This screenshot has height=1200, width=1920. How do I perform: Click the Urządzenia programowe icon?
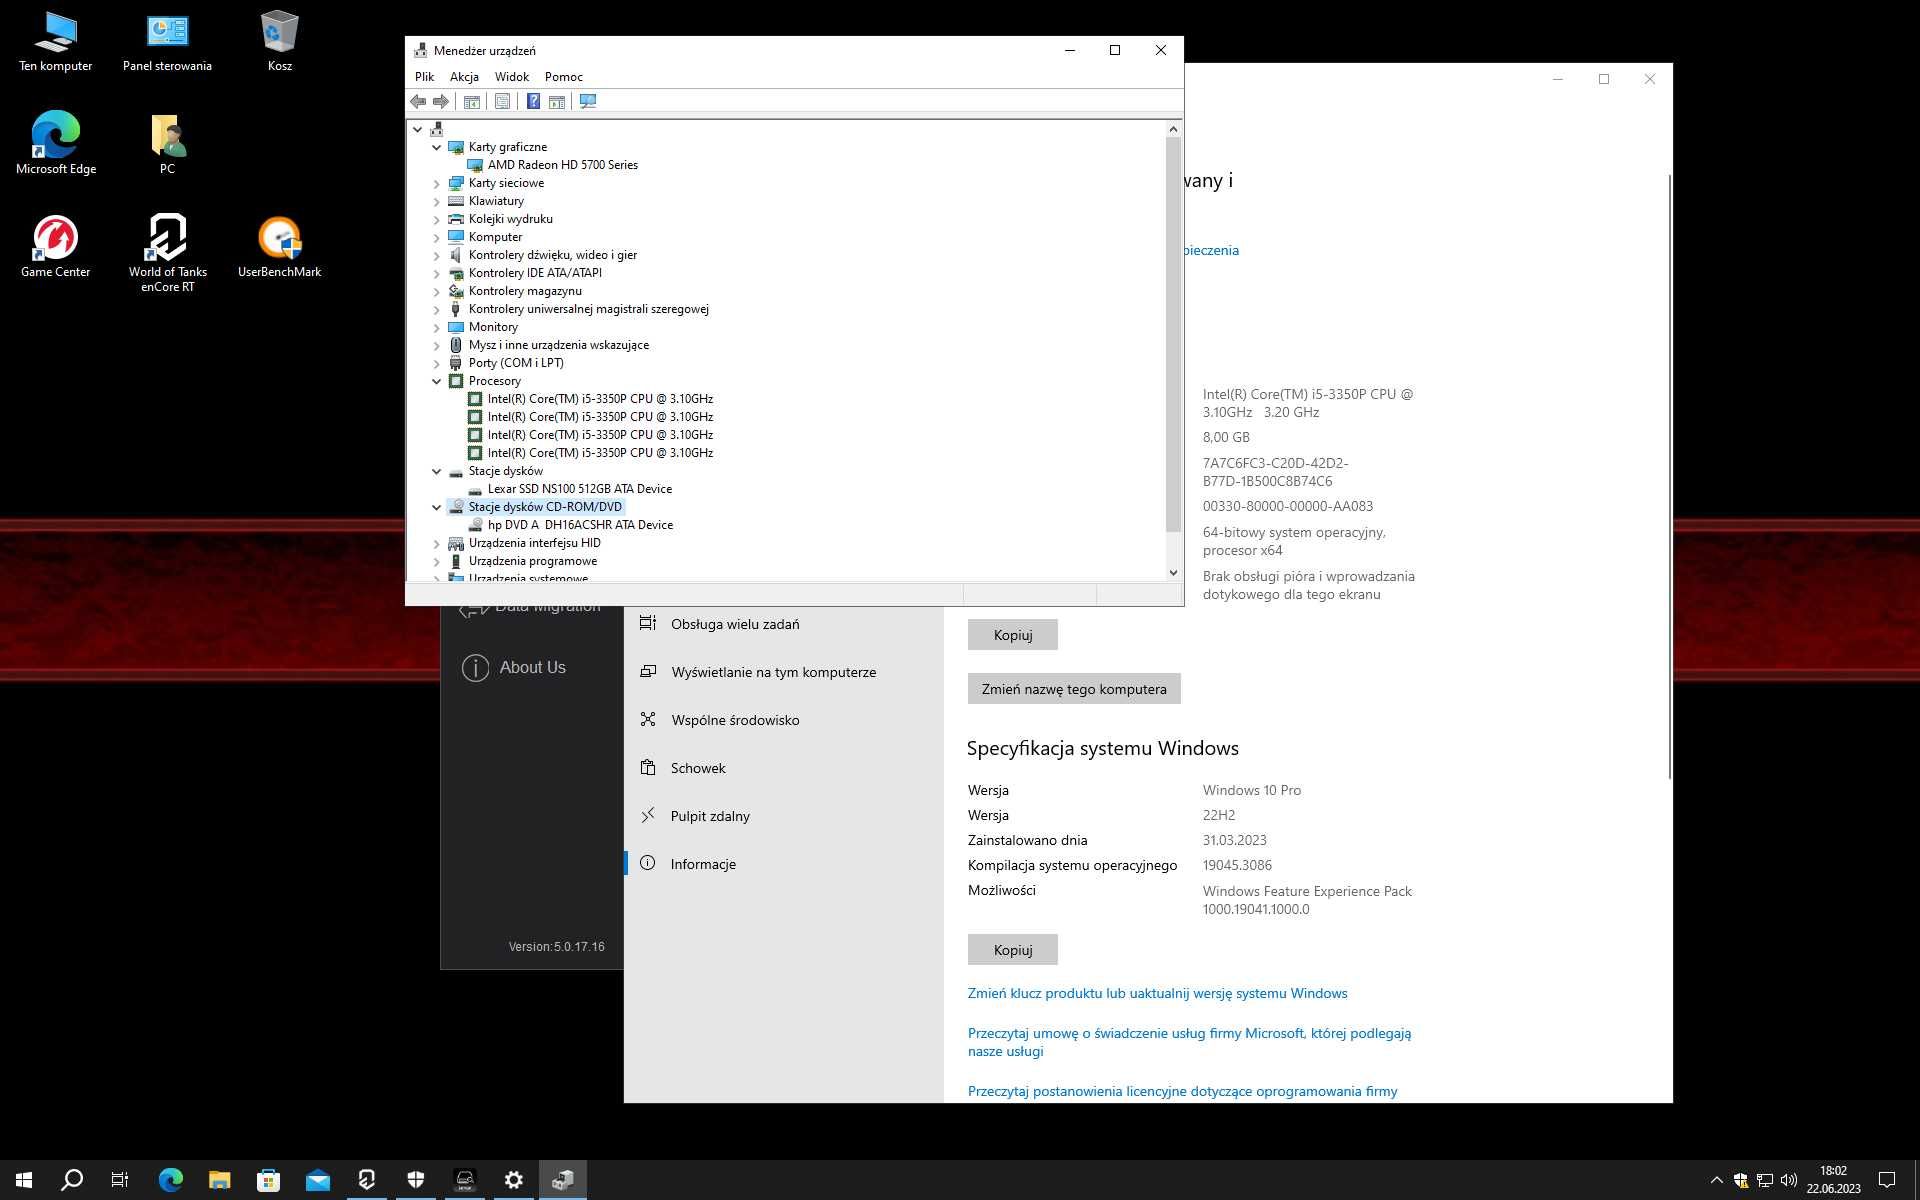tap(456, 561)
